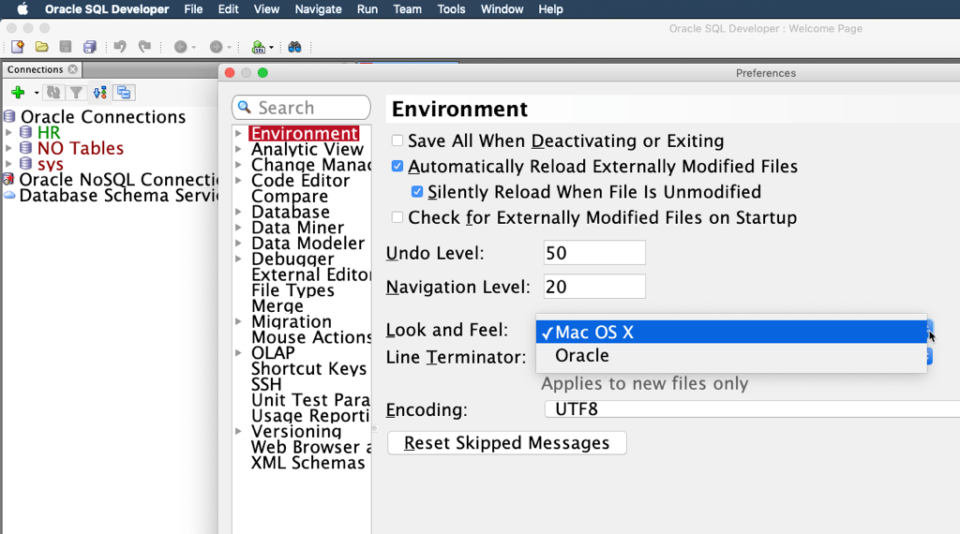Expand the Database preferences category
The width and height of the screenshot is (960, 534).
pyautogui.click(x=239, y=212)
